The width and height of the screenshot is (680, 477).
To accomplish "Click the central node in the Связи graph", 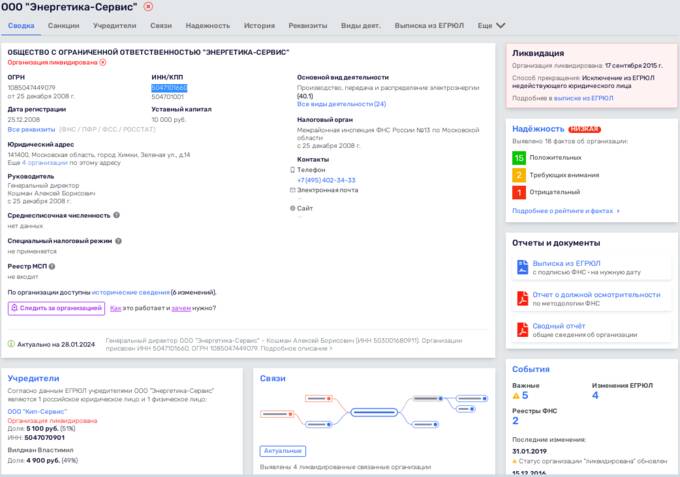I will pyautogui.click(x=374, y=412).
